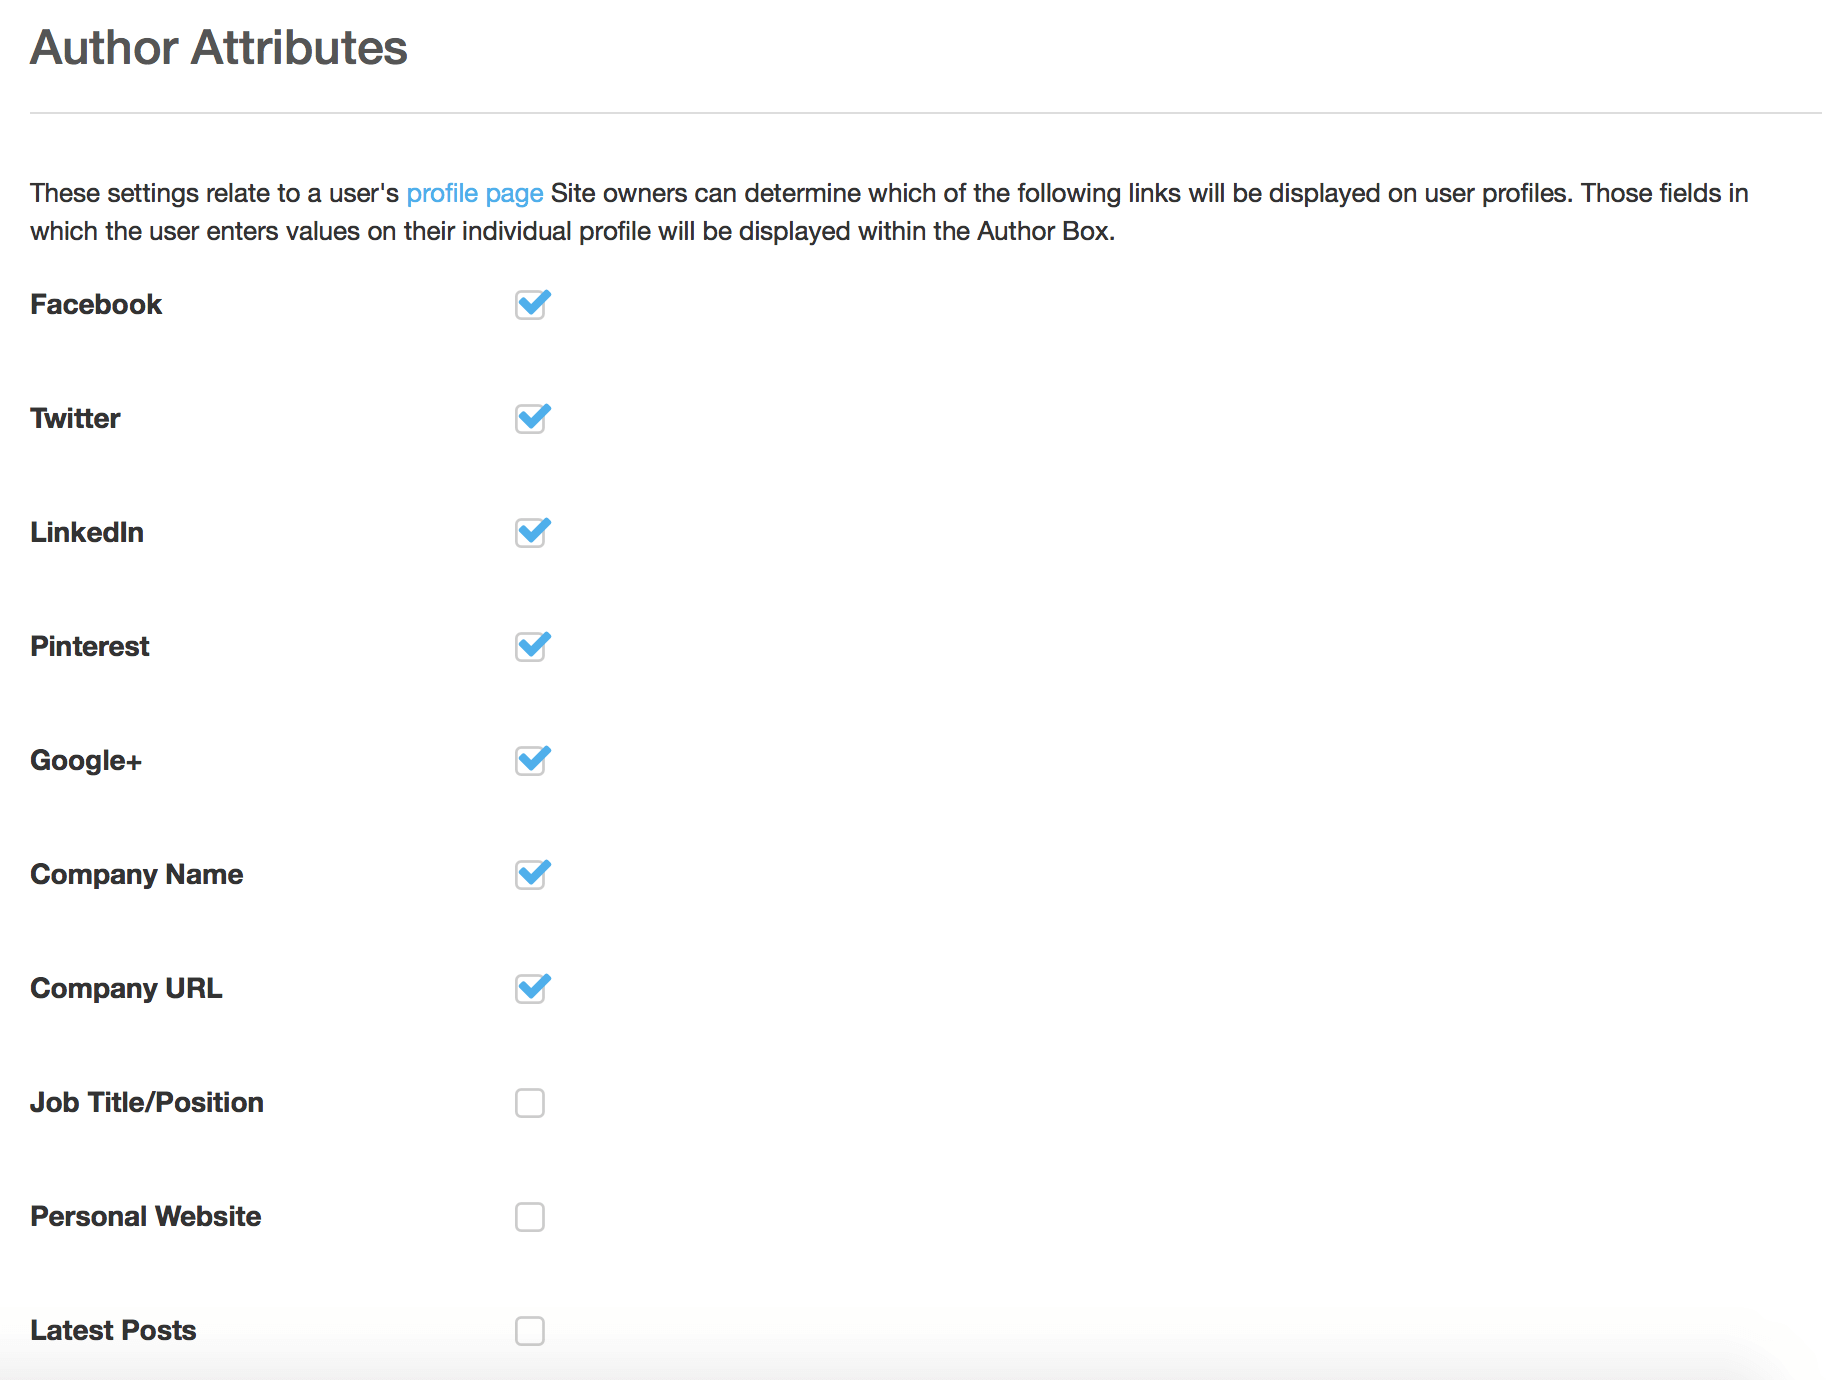Click the Pinterest label text
Image resolution: width=1846 pixels, height=1380 pixels.
[89, 646]
